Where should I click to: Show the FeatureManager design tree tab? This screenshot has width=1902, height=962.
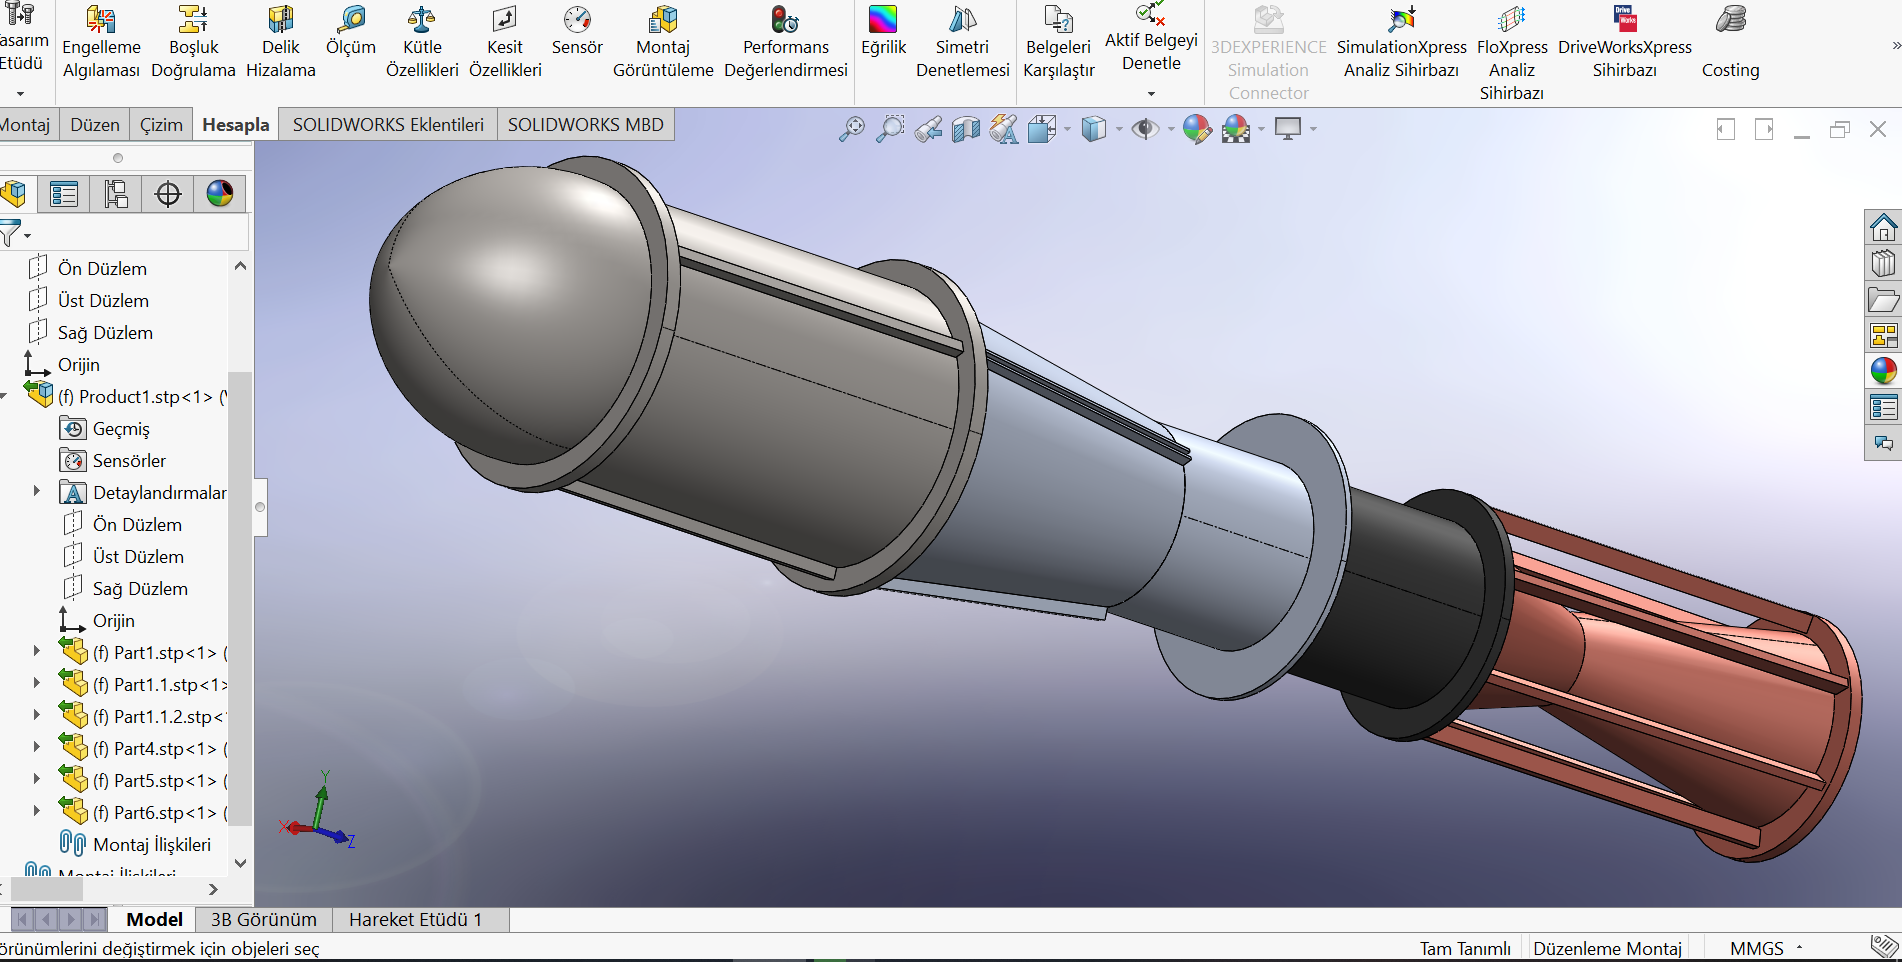[13, 194]
